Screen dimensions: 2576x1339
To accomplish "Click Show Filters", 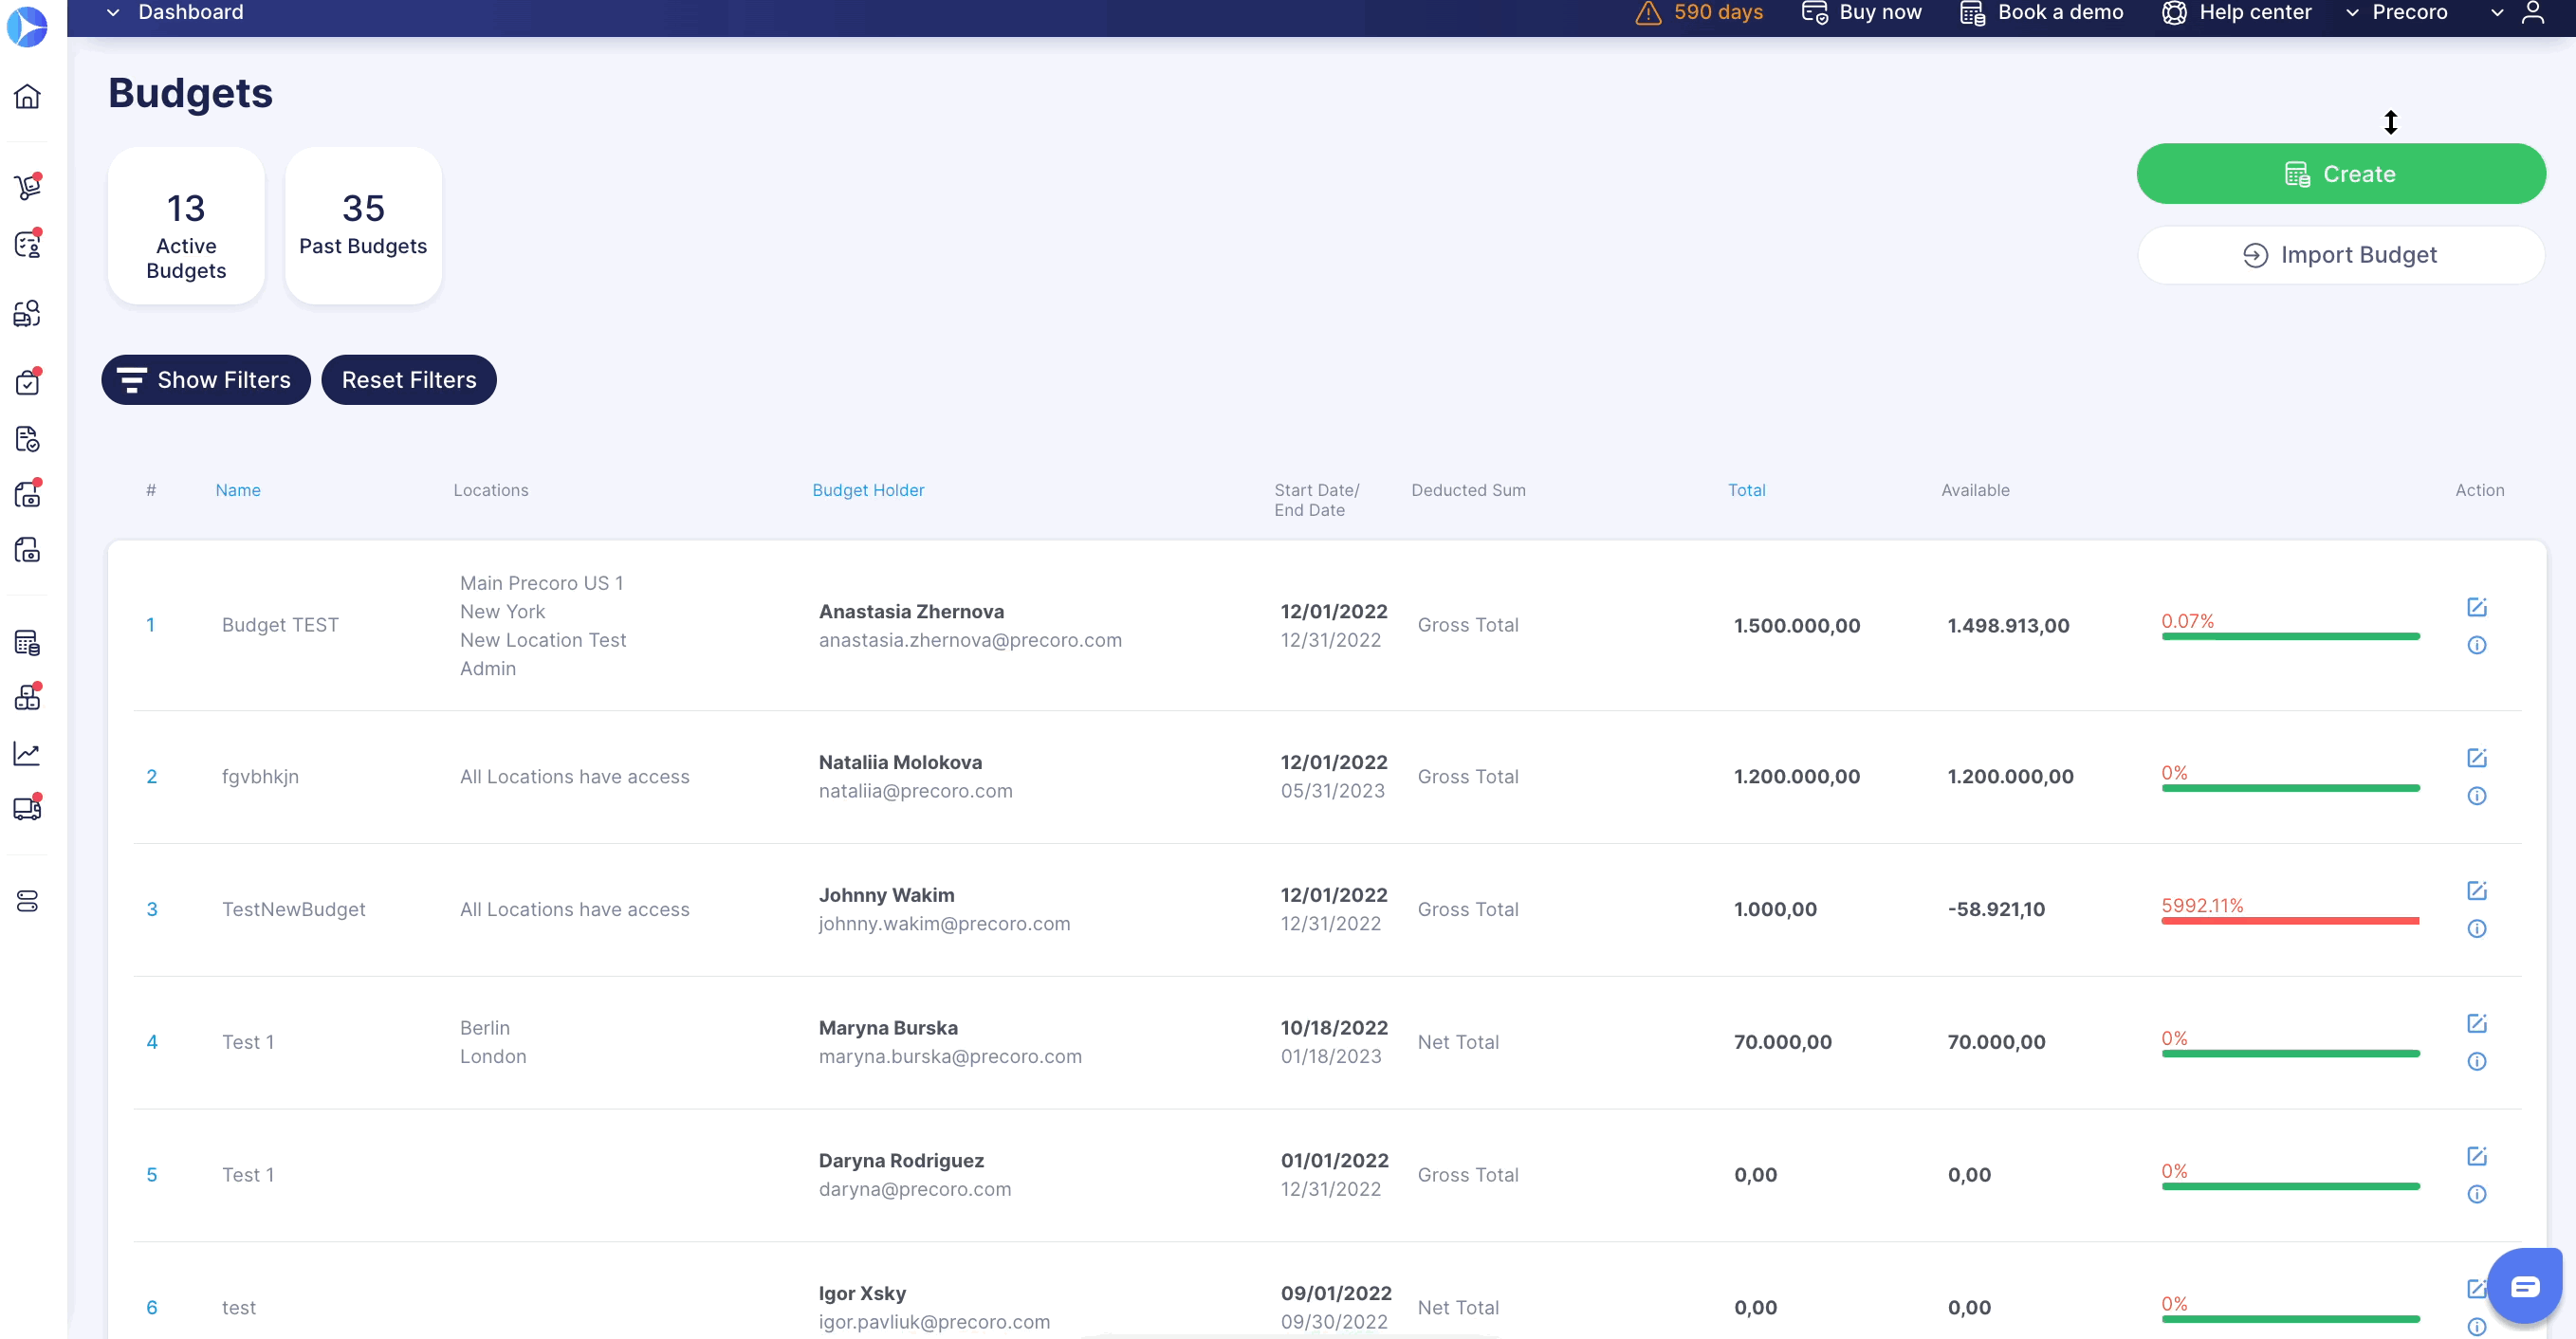I will 206,380.
